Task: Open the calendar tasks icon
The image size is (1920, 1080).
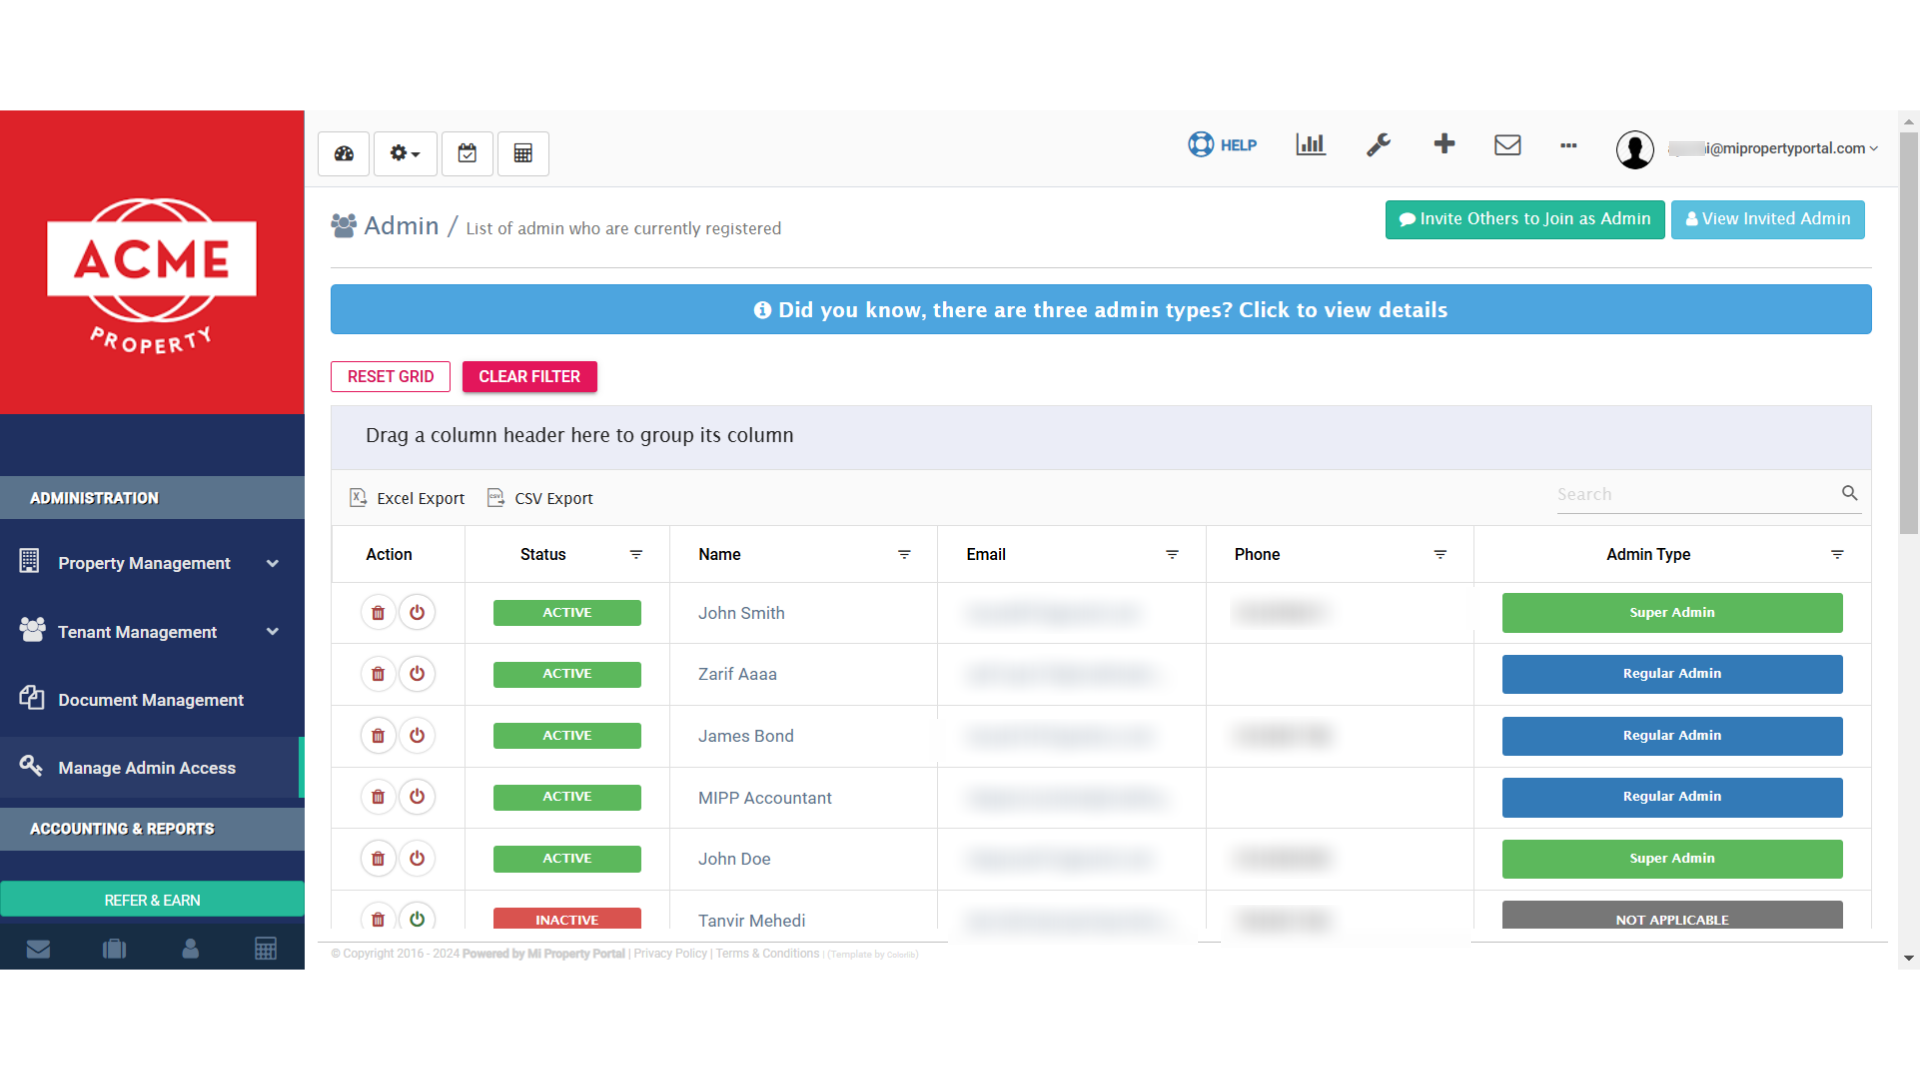Action: [x=467, y=153]
